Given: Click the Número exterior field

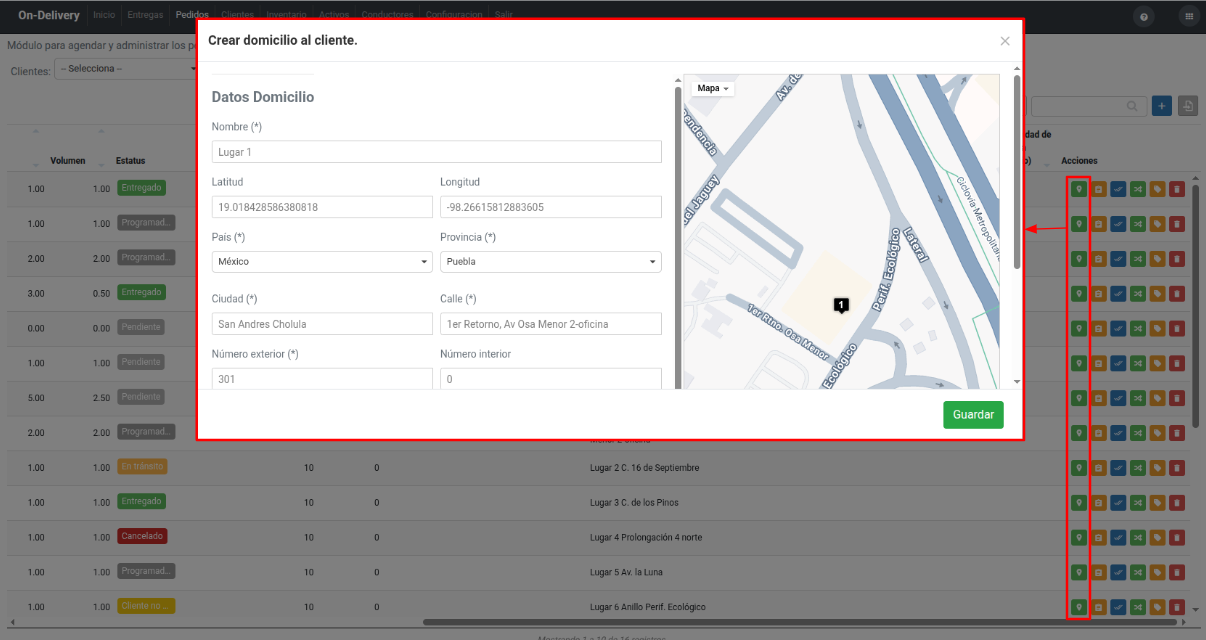Looking at the screenshot, I should [x=322, y=379].
